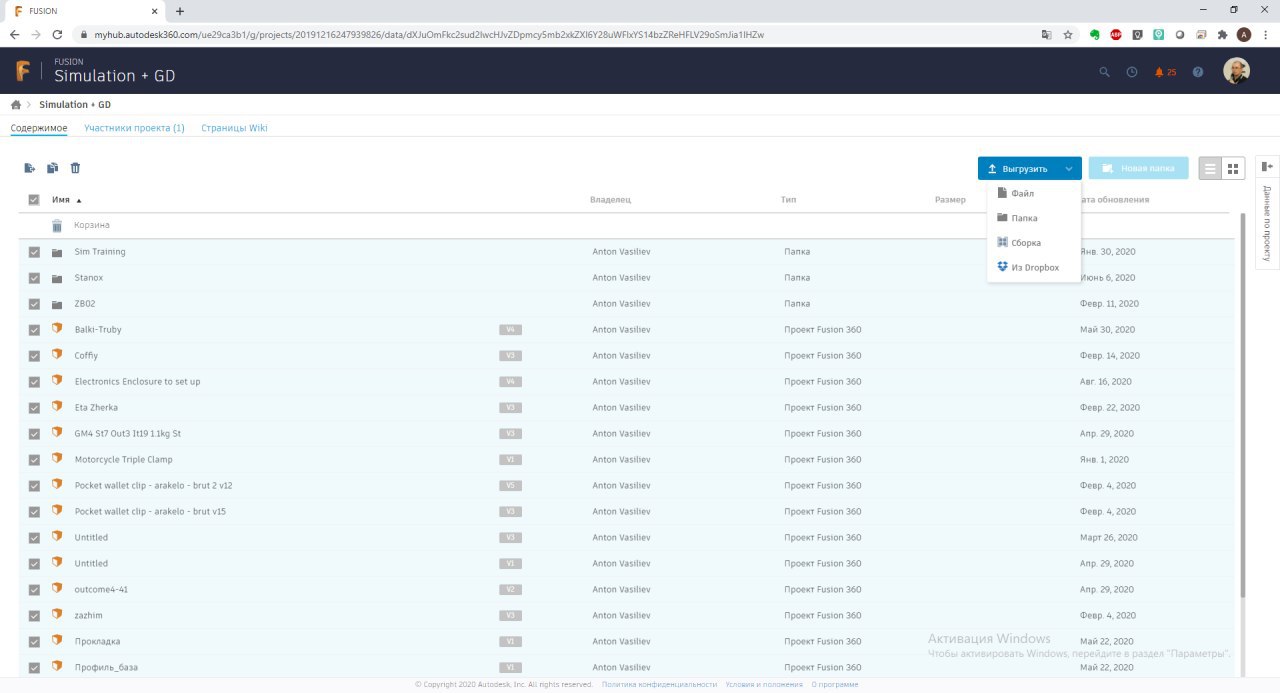Viewport: 1280px width, 693px height.
Task: Click the move selected items icon
Action: click(x=30, y=168)
